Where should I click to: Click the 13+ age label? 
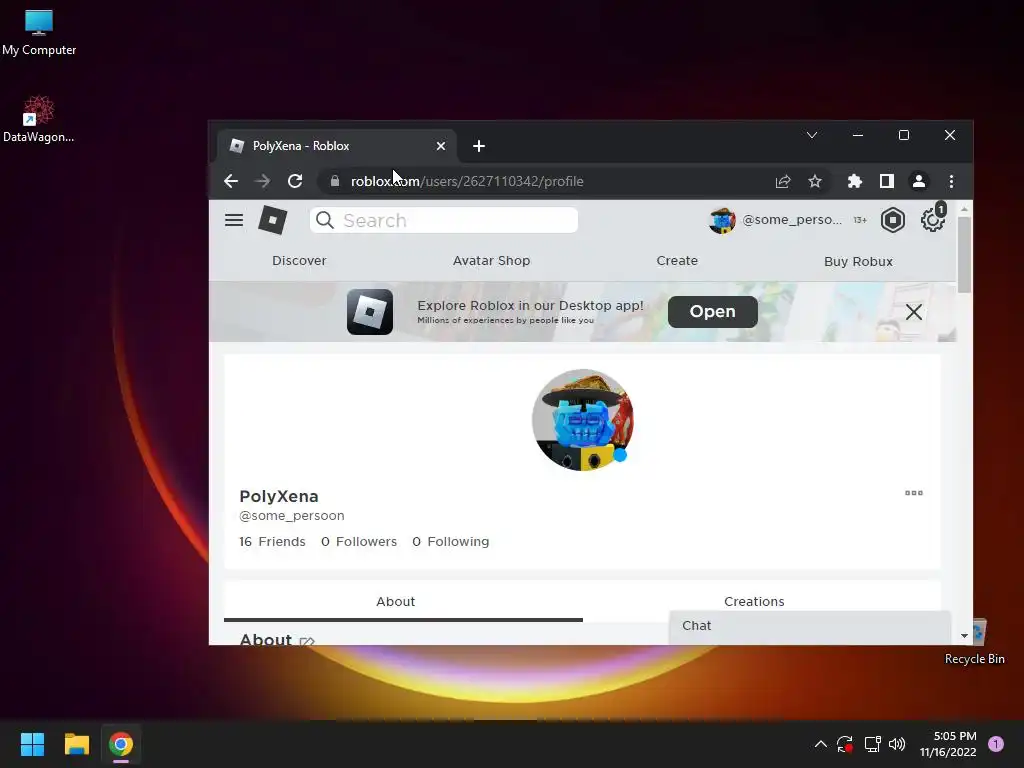859,220
